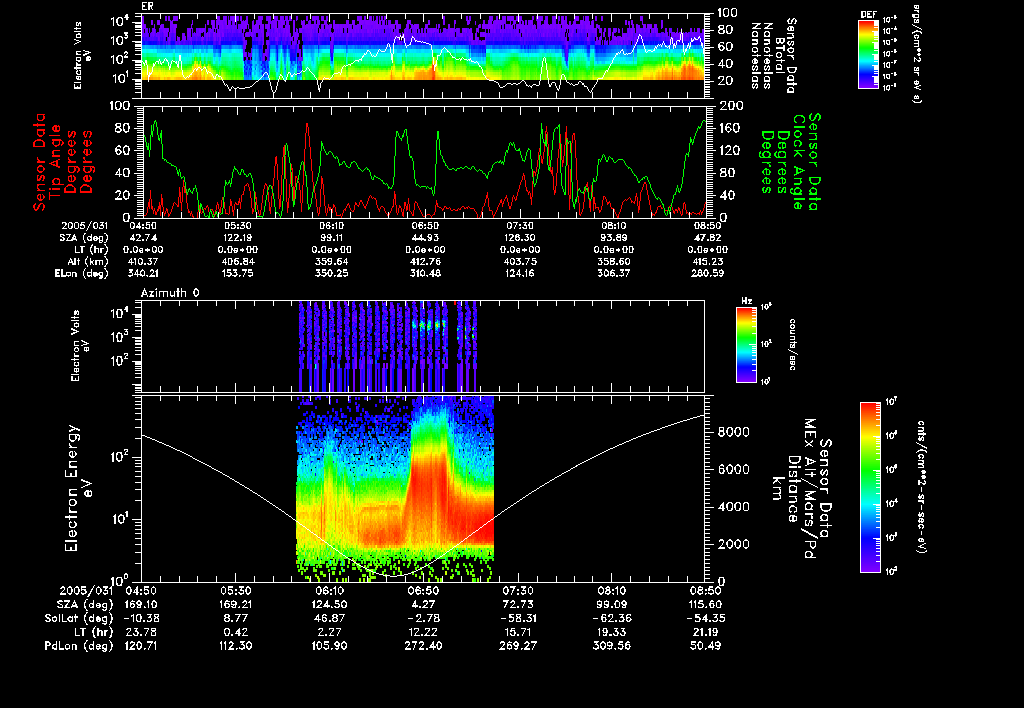Click the ELon value 153.75
Screen dimensions: 1024x708
(238, 274)
